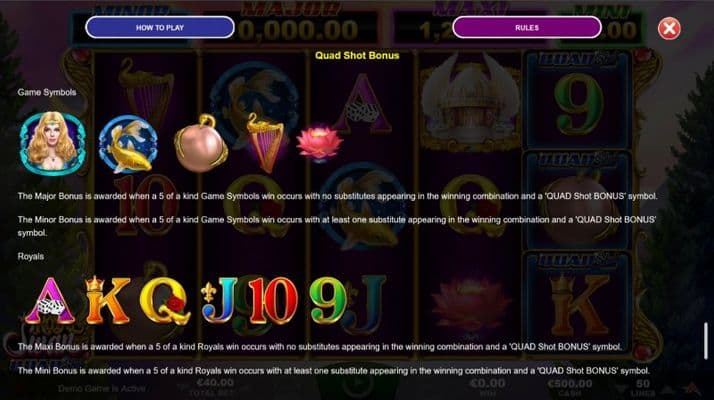Click the Quad Shot Bonus heading
714x400 pixels.
pos(357,56)
